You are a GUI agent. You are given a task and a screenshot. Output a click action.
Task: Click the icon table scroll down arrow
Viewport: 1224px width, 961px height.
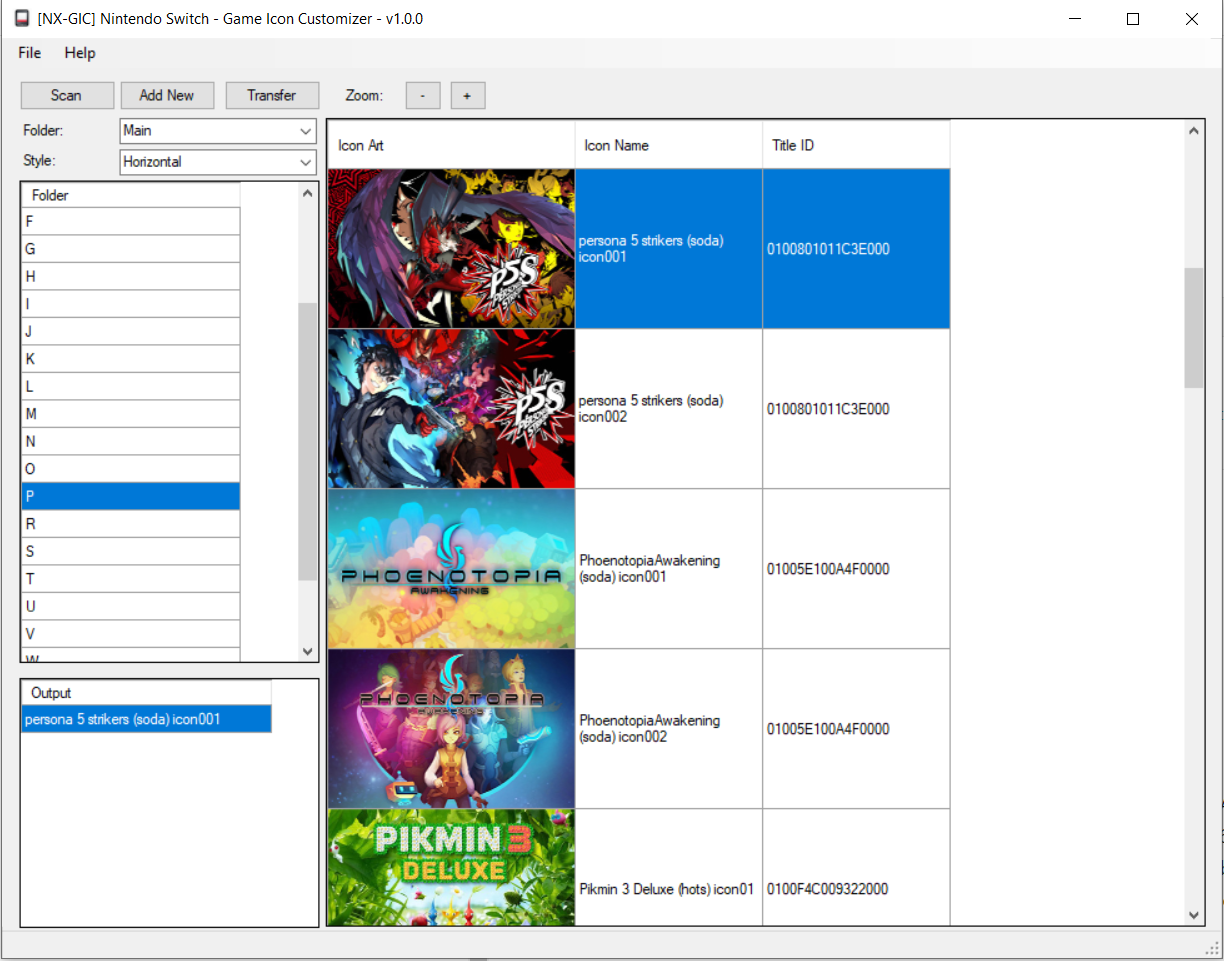pos(1194,915)
